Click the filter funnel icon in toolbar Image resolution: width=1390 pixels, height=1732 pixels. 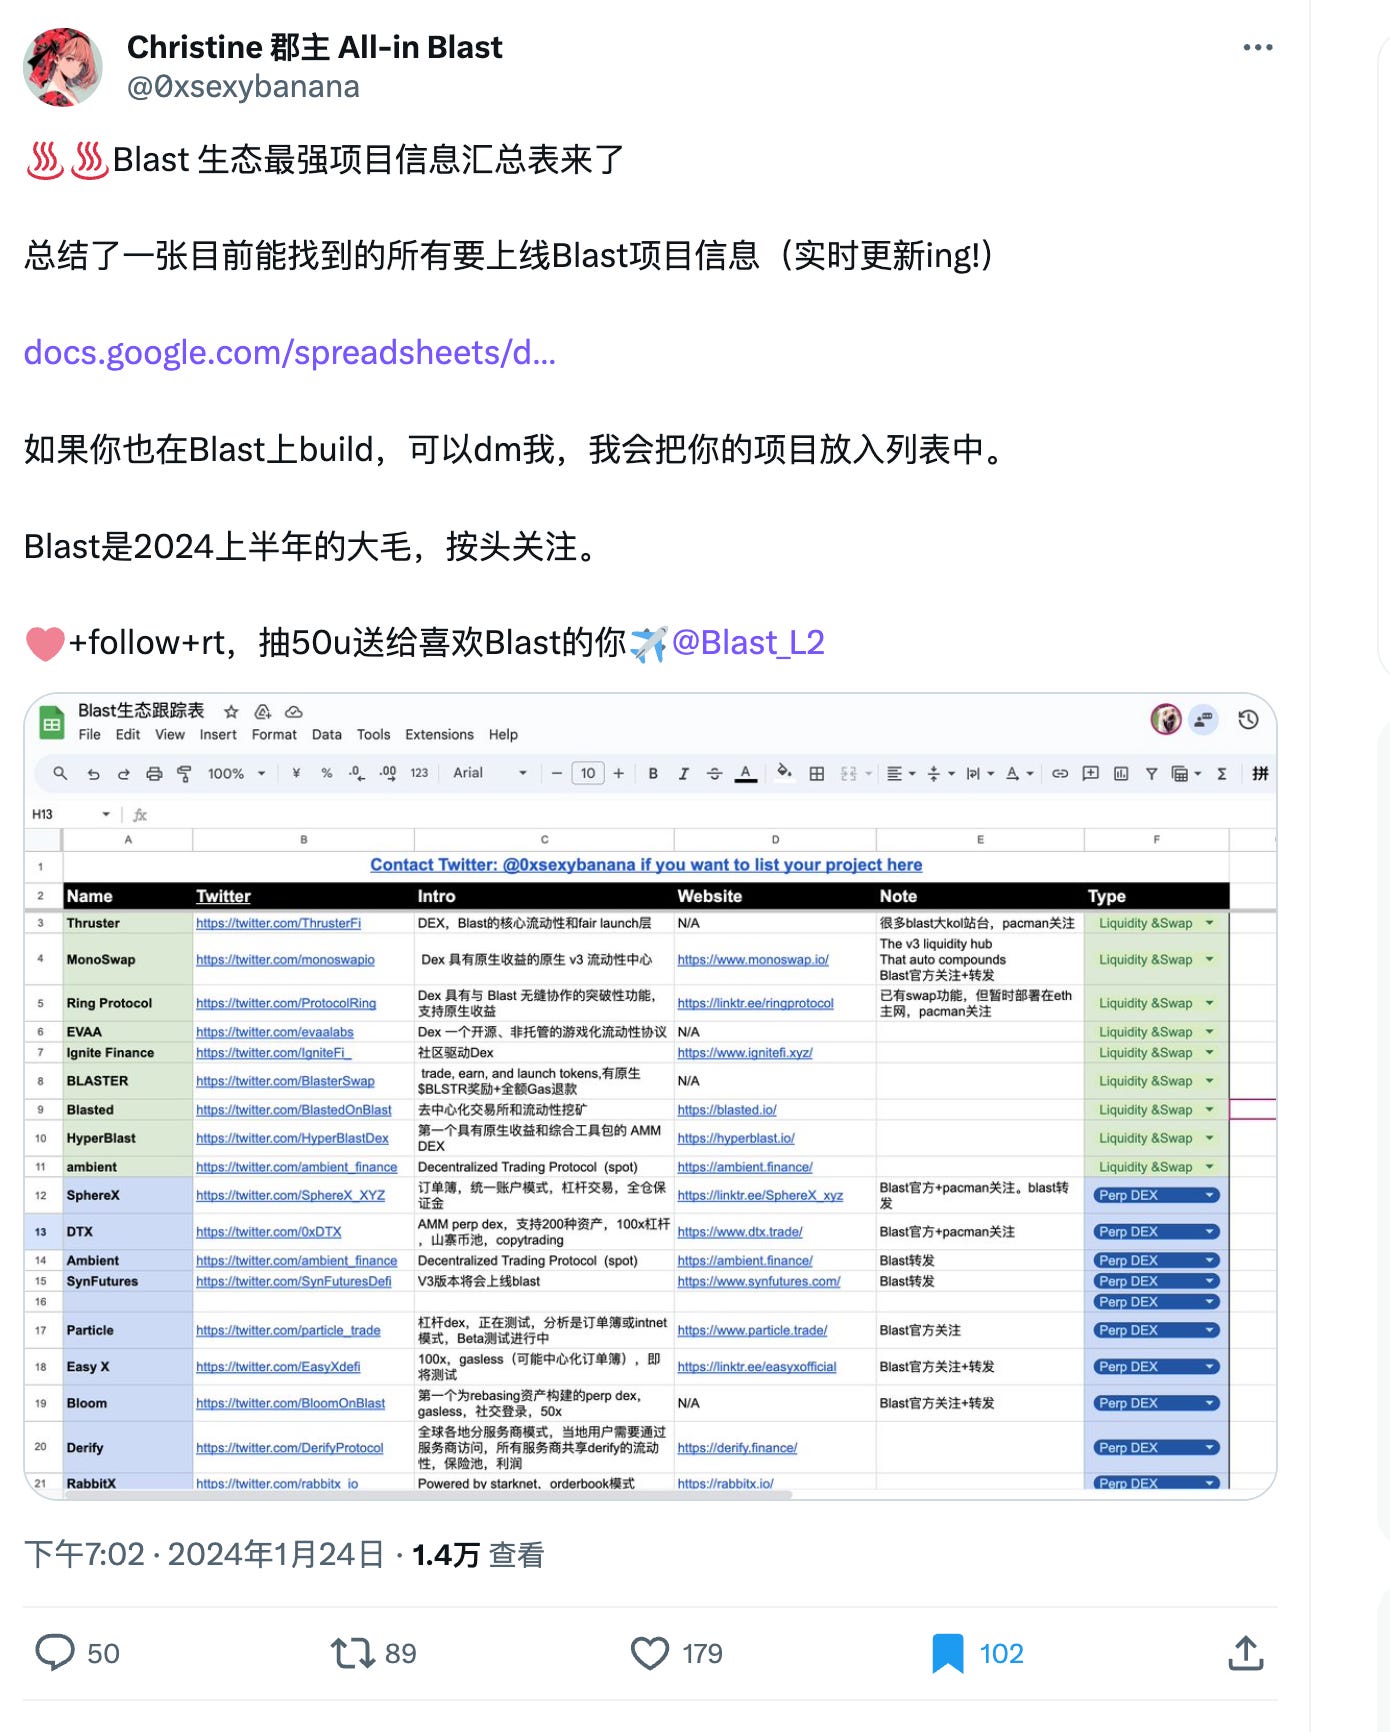(1151, 773)
